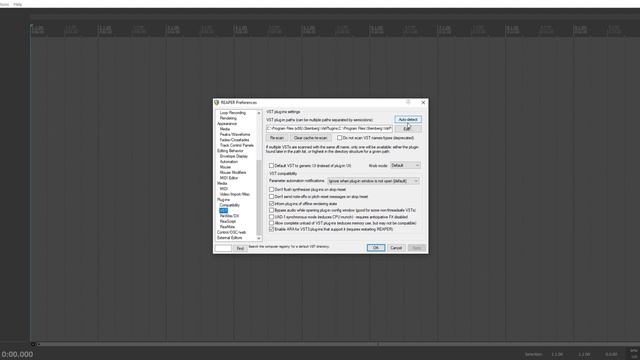
Task: Select Control/OSC/web category
Action: (231, 232)
